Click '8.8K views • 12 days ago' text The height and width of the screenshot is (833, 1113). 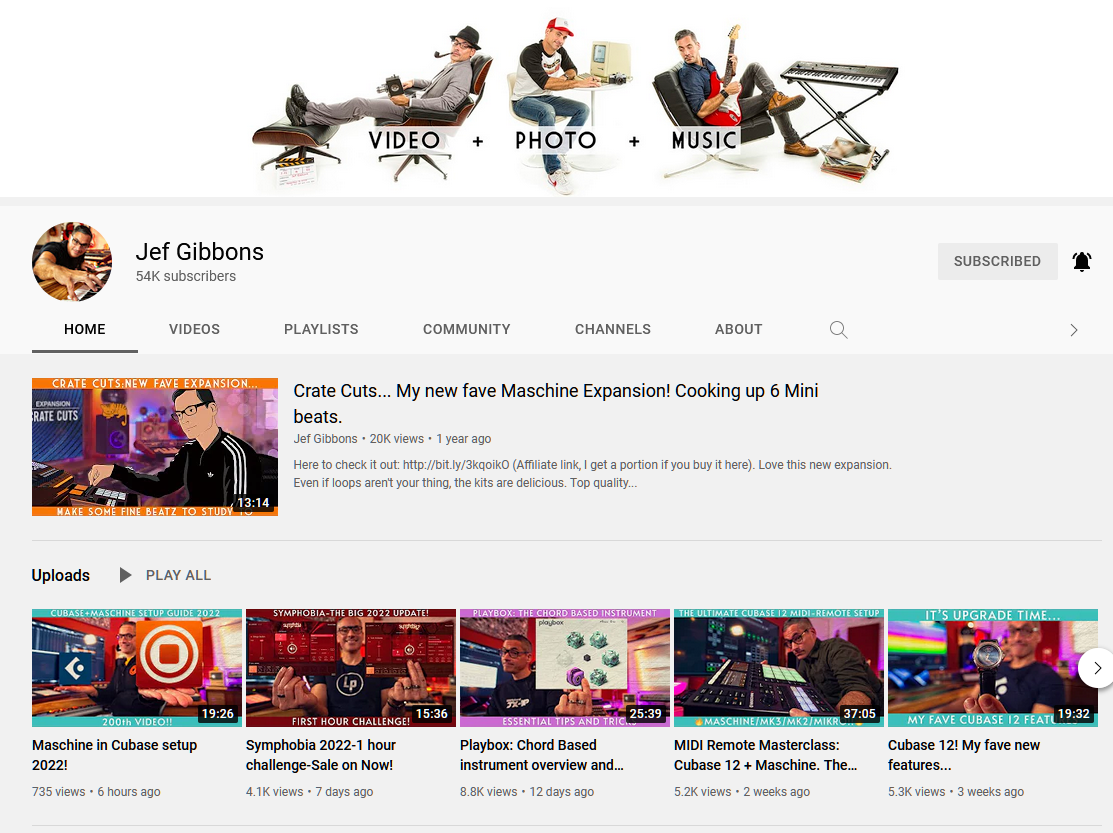click(527, 792)
